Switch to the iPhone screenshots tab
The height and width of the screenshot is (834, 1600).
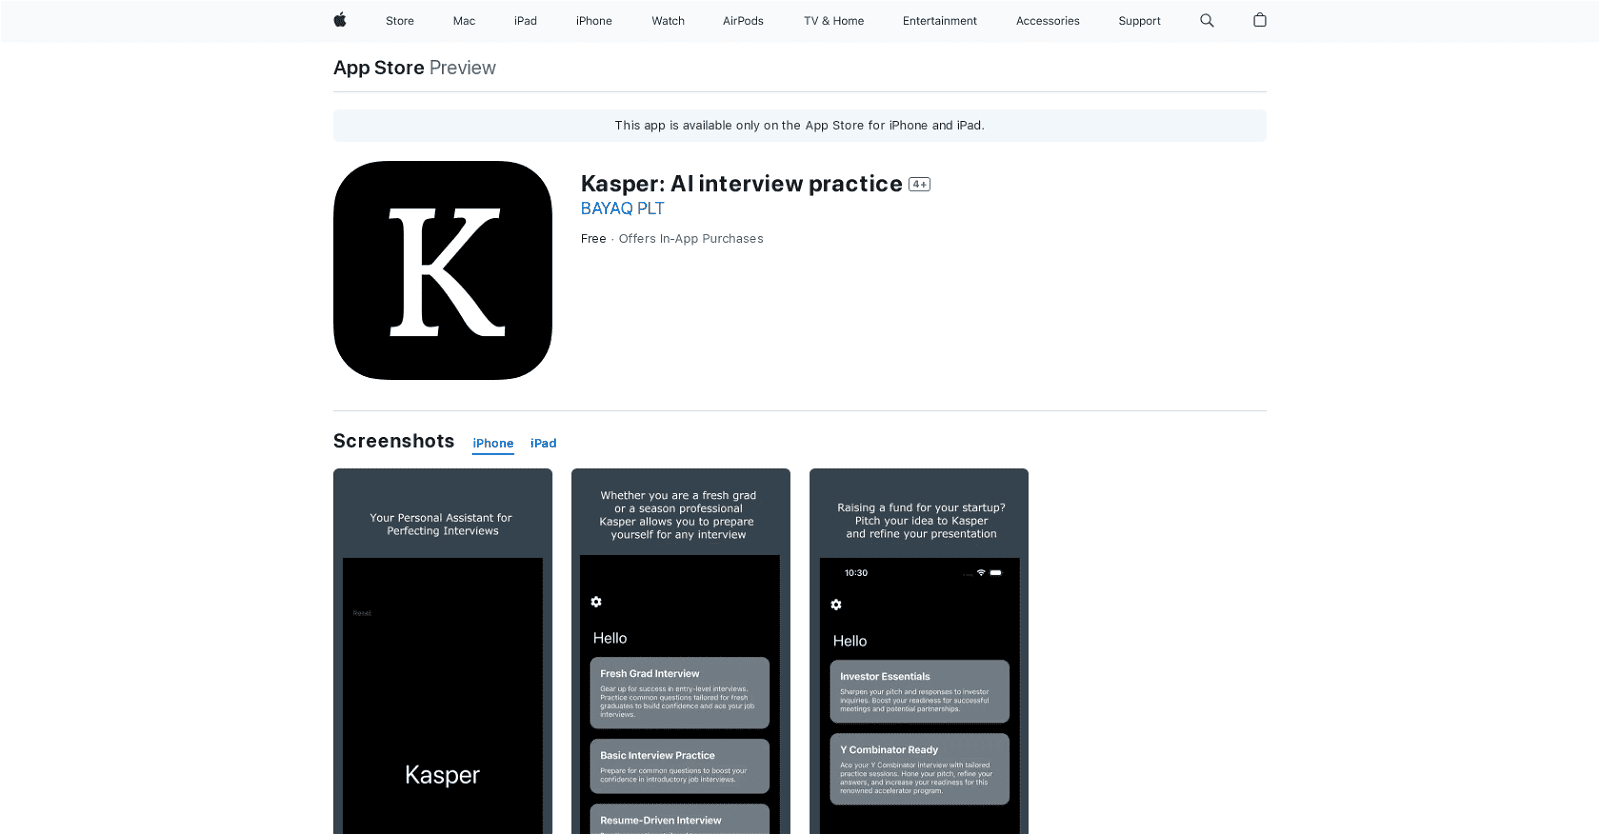(493, 444)
